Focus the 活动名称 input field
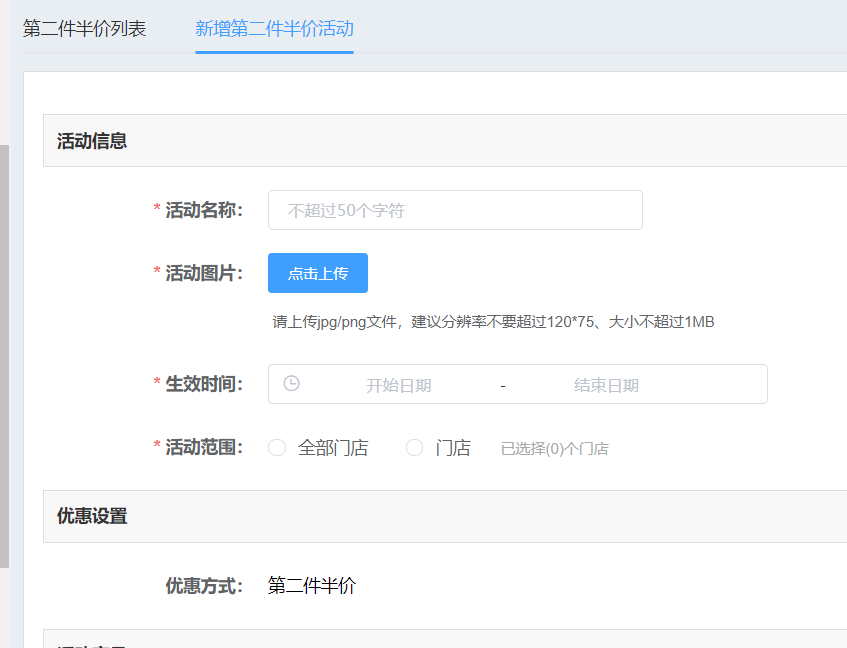The image size is (847, 648). [455, 210]
